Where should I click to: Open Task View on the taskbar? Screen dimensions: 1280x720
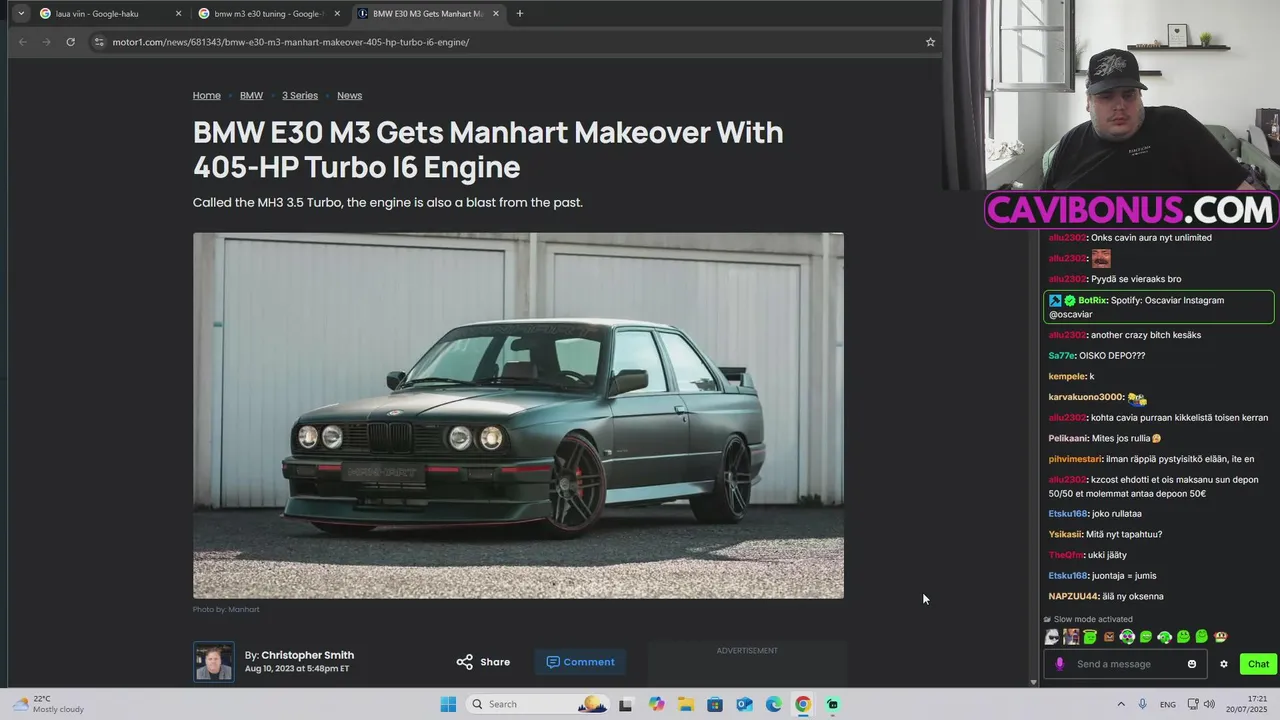point(626,704)
